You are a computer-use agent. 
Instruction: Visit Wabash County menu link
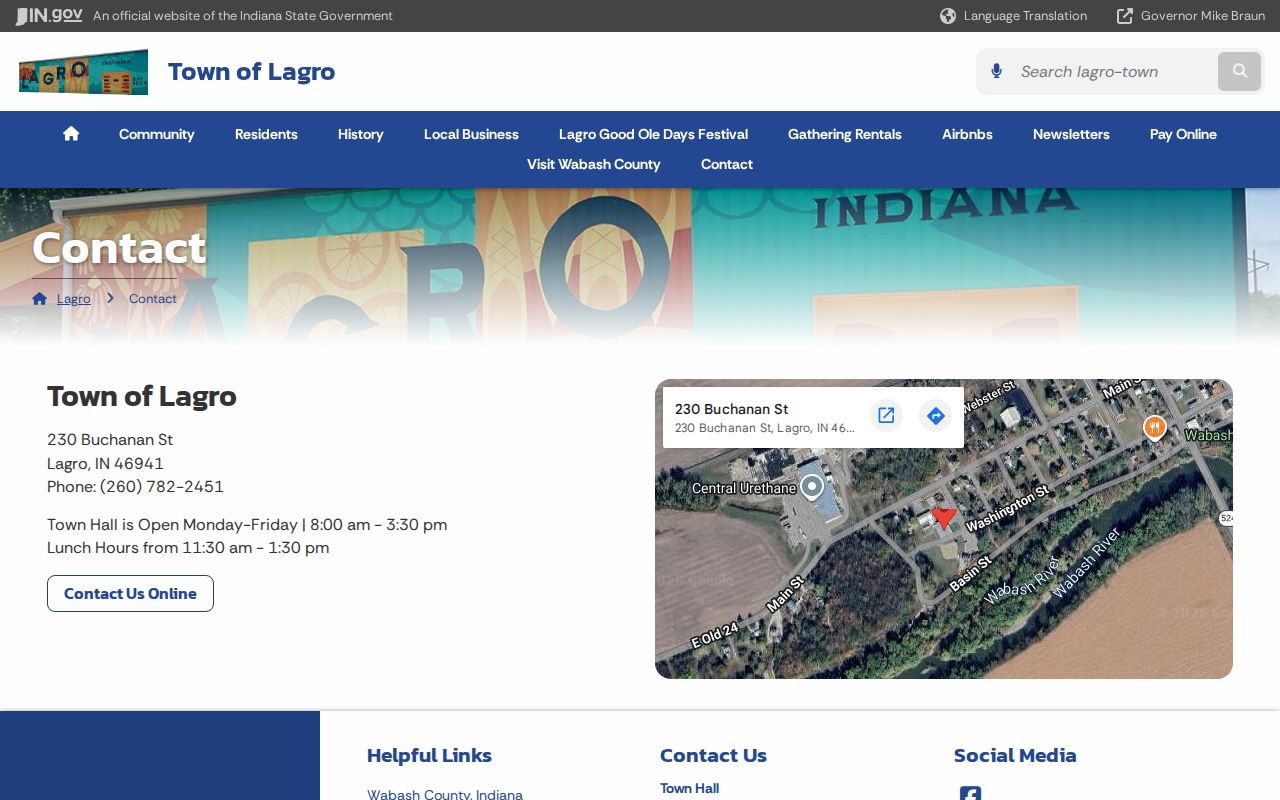point(594,164)
